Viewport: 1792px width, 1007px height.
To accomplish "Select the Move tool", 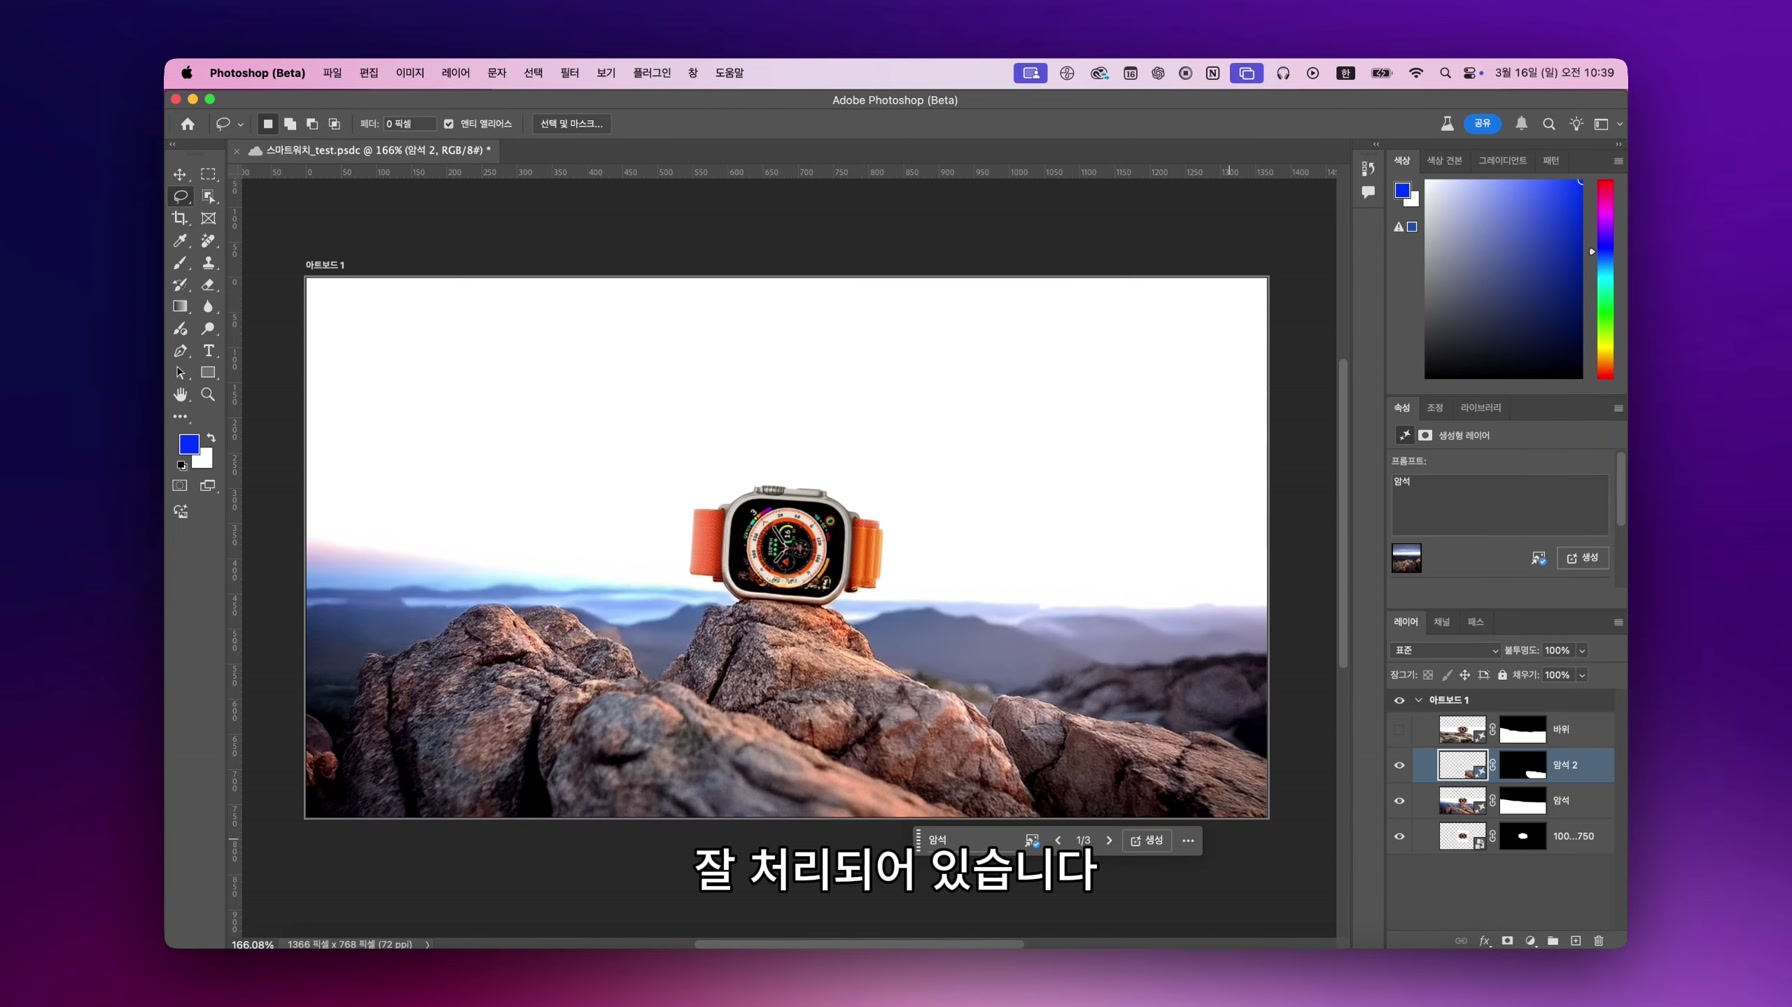I will pos(180,174).
